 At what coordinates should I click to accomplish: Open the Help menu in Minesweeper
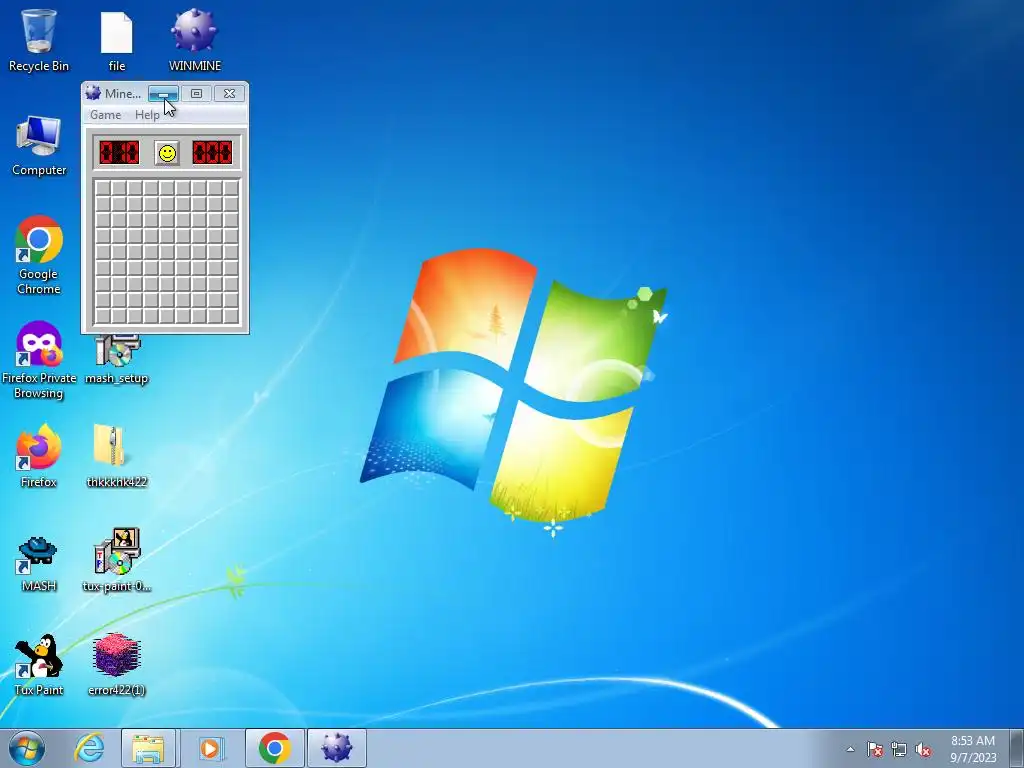click(147, 114)
